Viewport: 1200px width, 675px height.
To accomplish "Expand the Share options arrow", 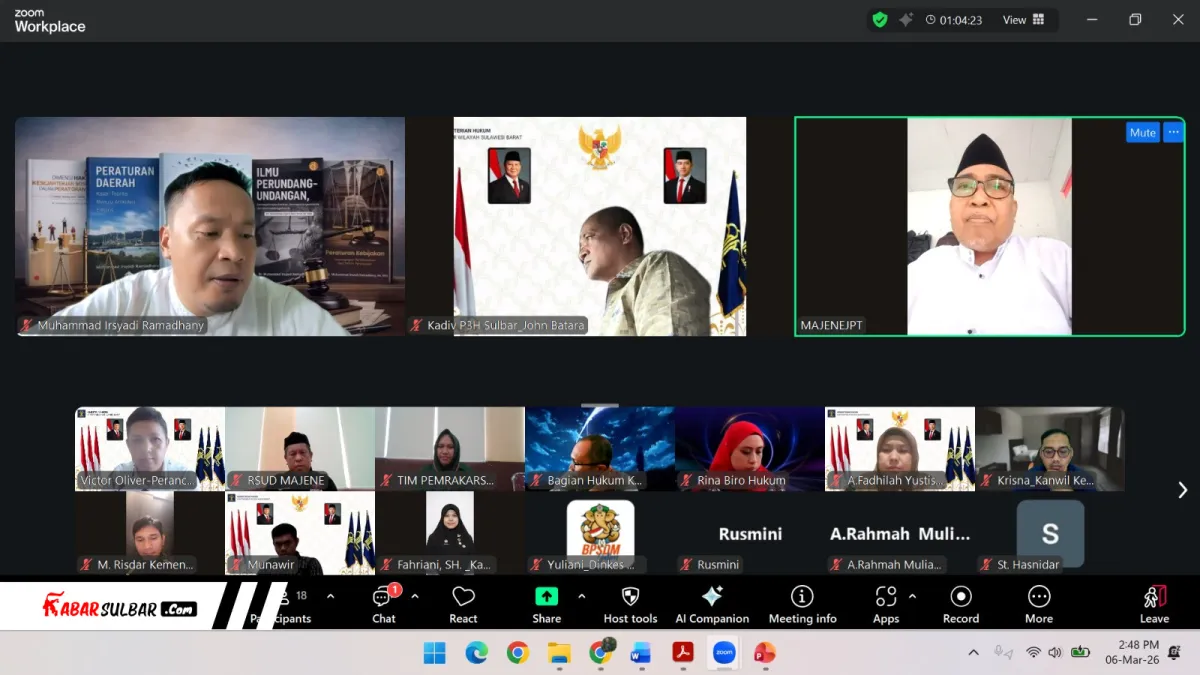I will coord(581,596).
